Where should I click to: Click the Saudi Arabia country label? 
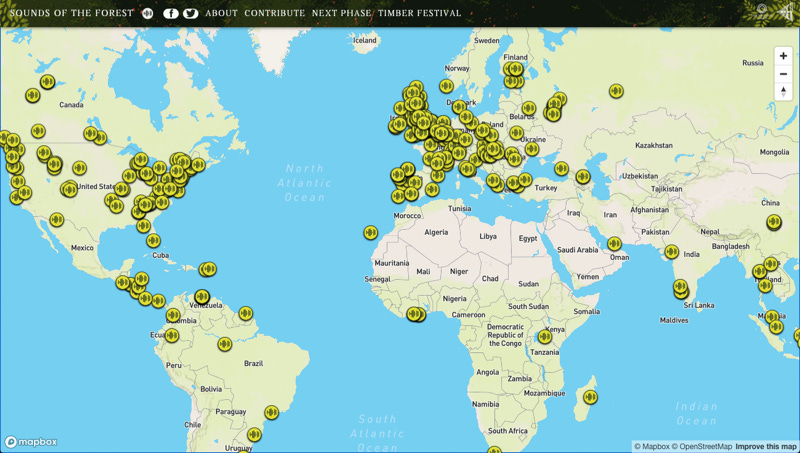pyautogui.click(x=578, y=250)
